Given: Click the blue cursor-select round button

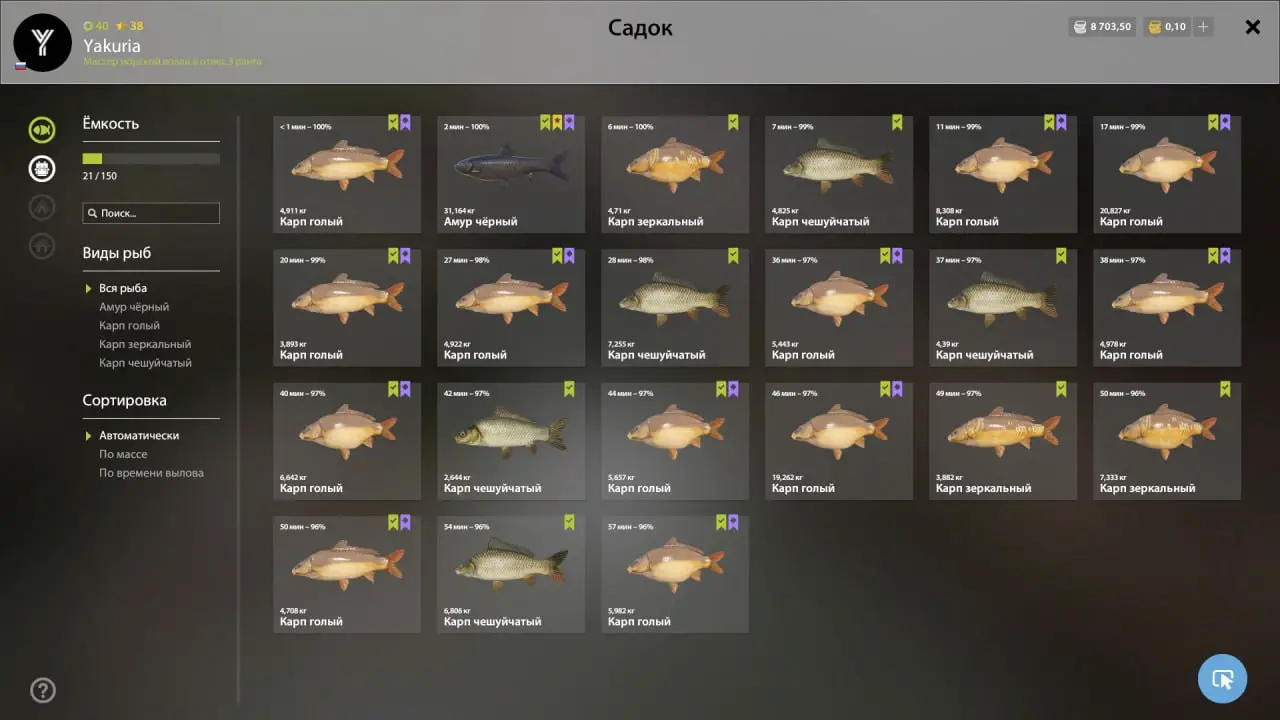Looking at the screenshot, I should coord(1222,679).
